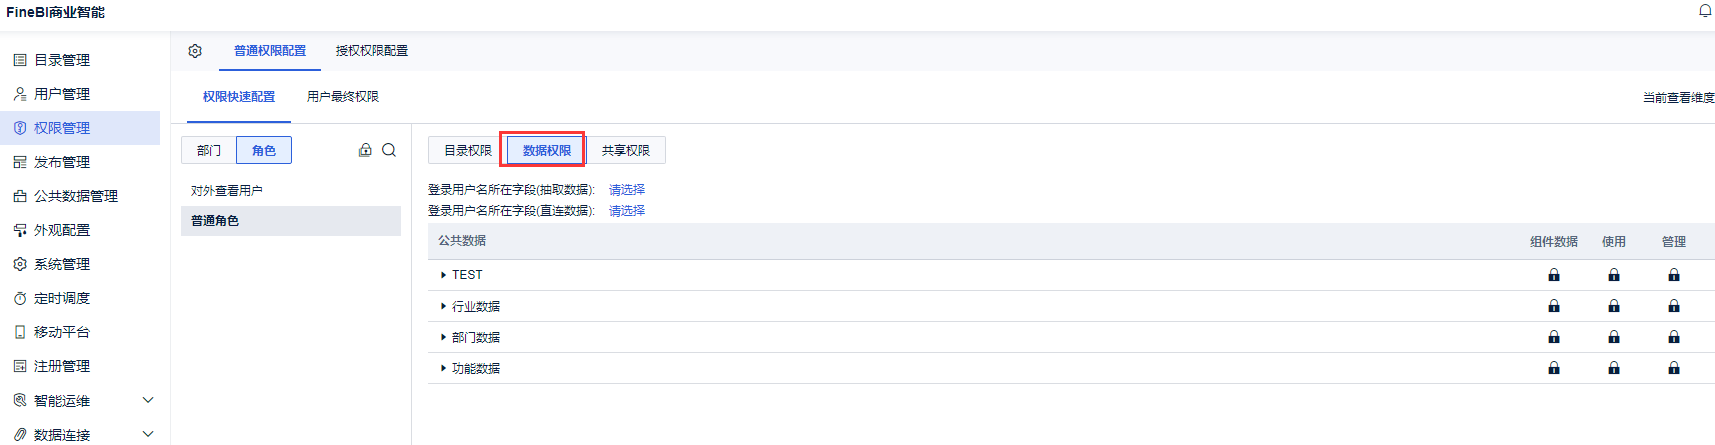Toggle 功能数据 管理 permission lock
The width and height of the screenshot is (1715, 445).
(x=1674, y=368)
